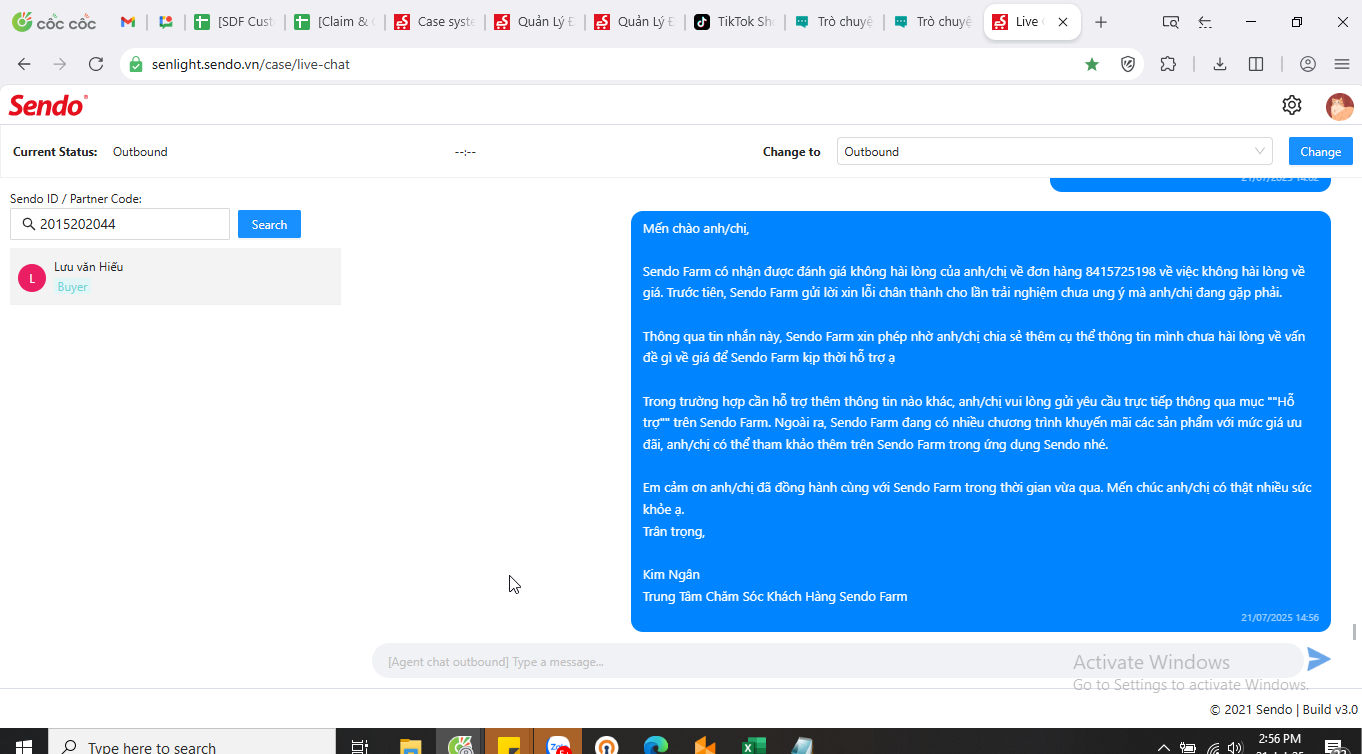Open Microsoft Edge from the taskbar
This screenshot has width=1362, height=754.
656,745
